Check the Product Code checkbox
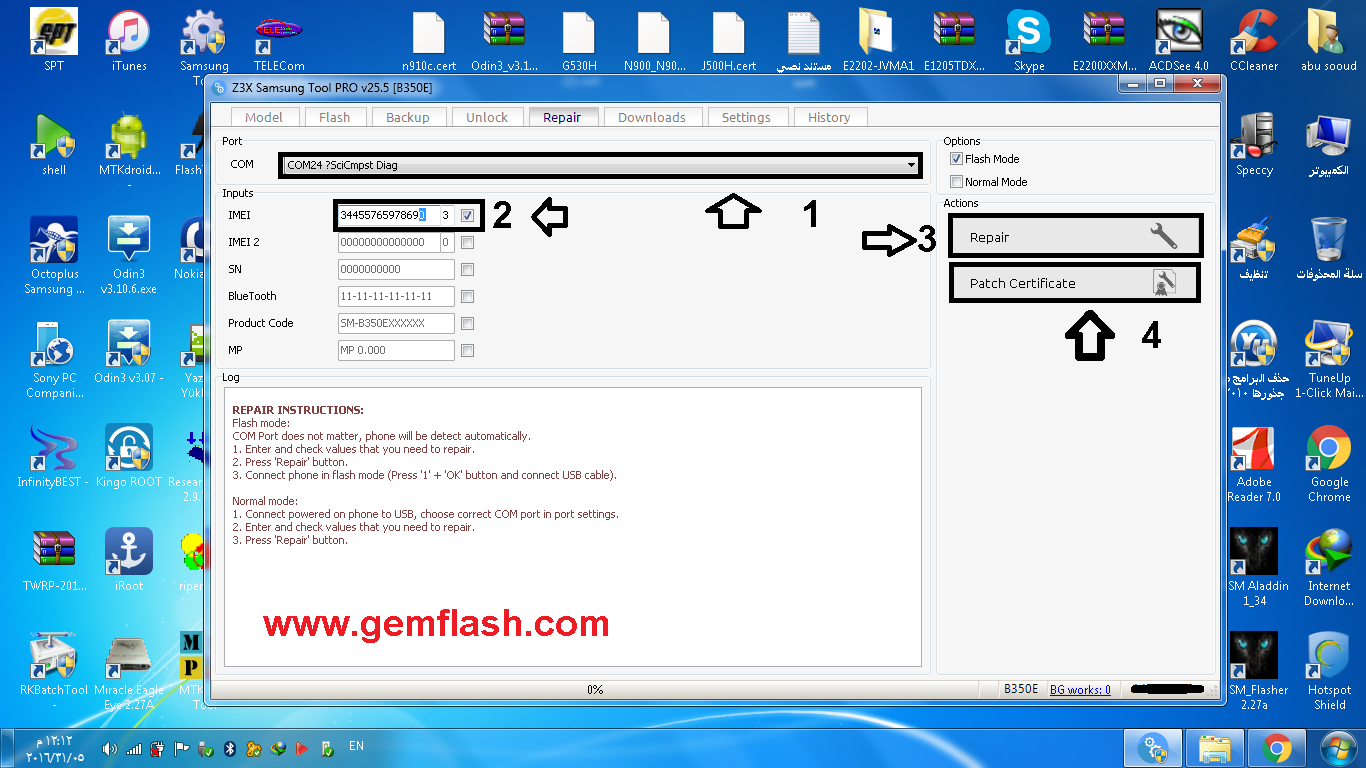The width and height of the screenshot is (1366, 768). (467, 323)
